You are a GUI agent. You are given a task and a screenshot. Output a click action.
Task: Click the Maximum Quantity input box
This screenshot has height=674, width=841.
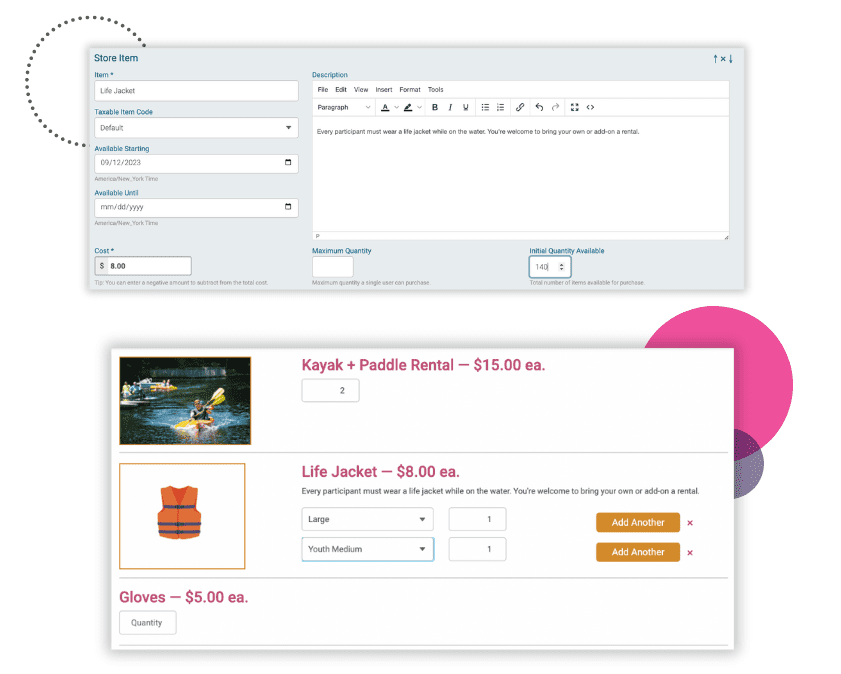[333, 266]
